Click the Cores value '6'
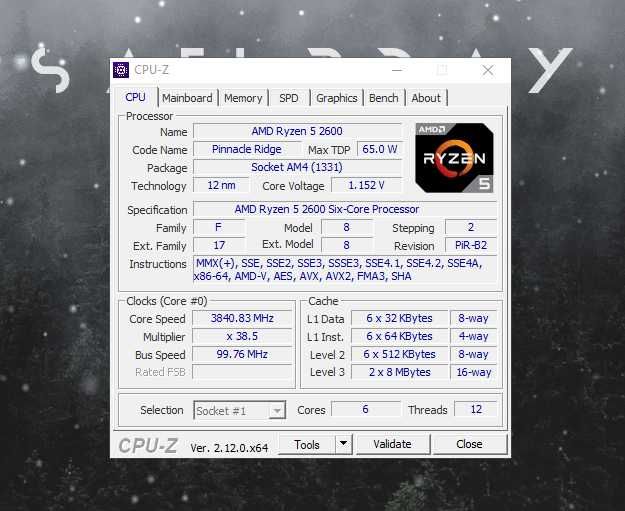This screenshot has height=511, width=625. coord(366,409)
